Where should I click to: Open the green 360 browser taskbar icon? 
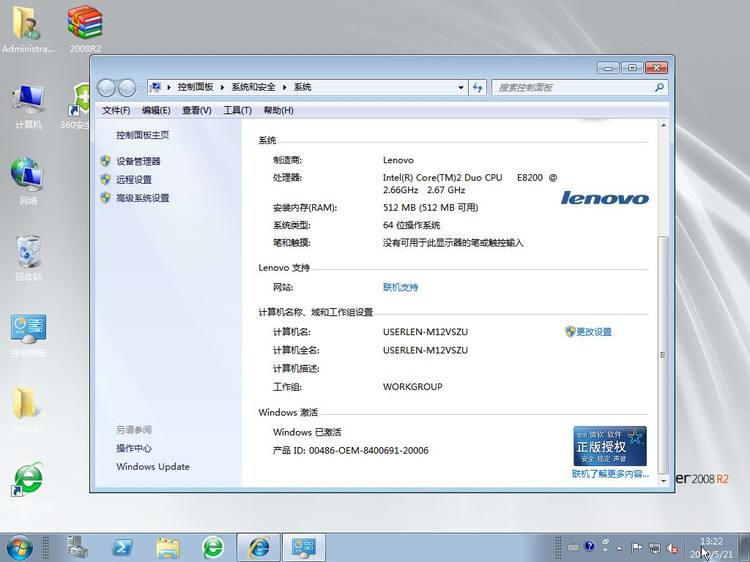(213, 547)
